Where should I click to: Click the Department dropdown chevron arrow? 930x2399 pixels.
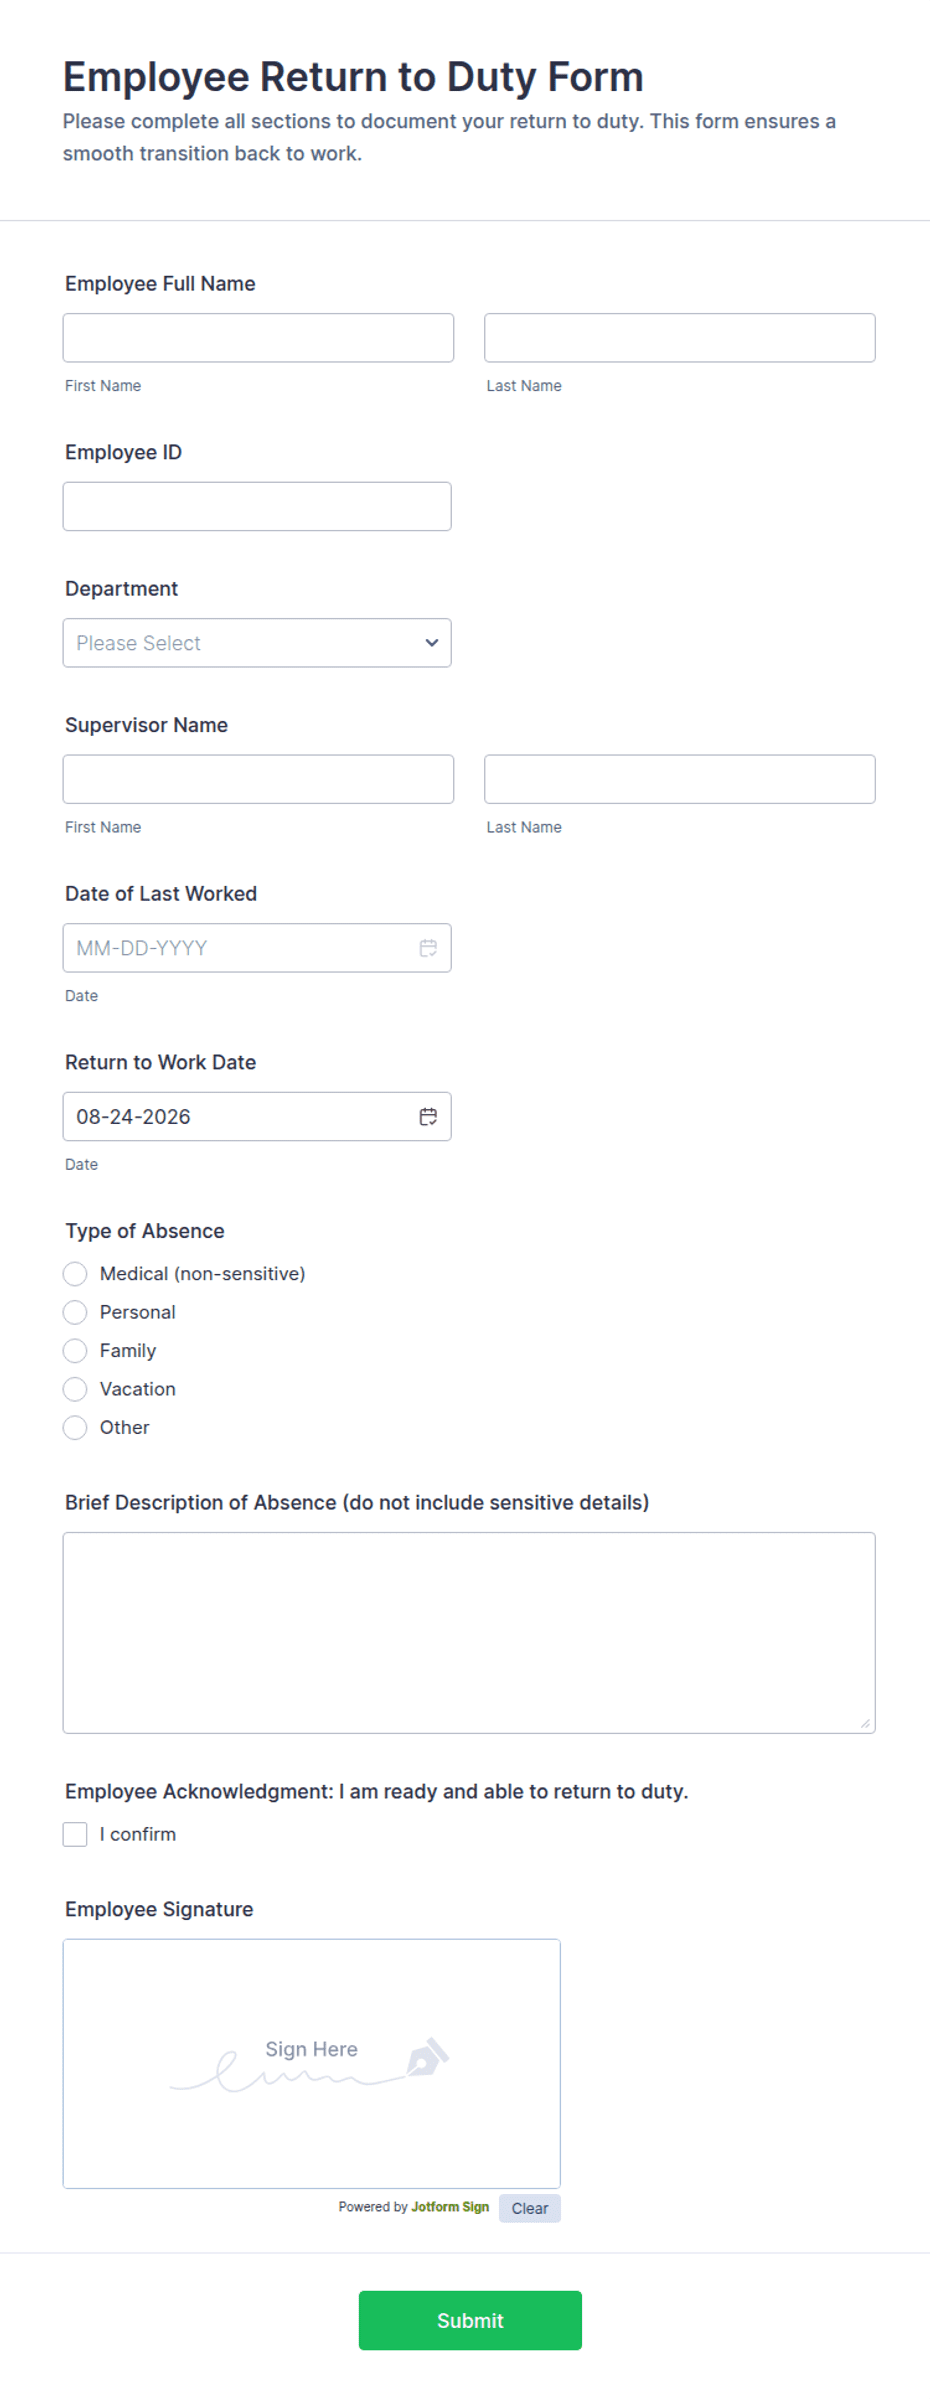click(x=432, y=643)
